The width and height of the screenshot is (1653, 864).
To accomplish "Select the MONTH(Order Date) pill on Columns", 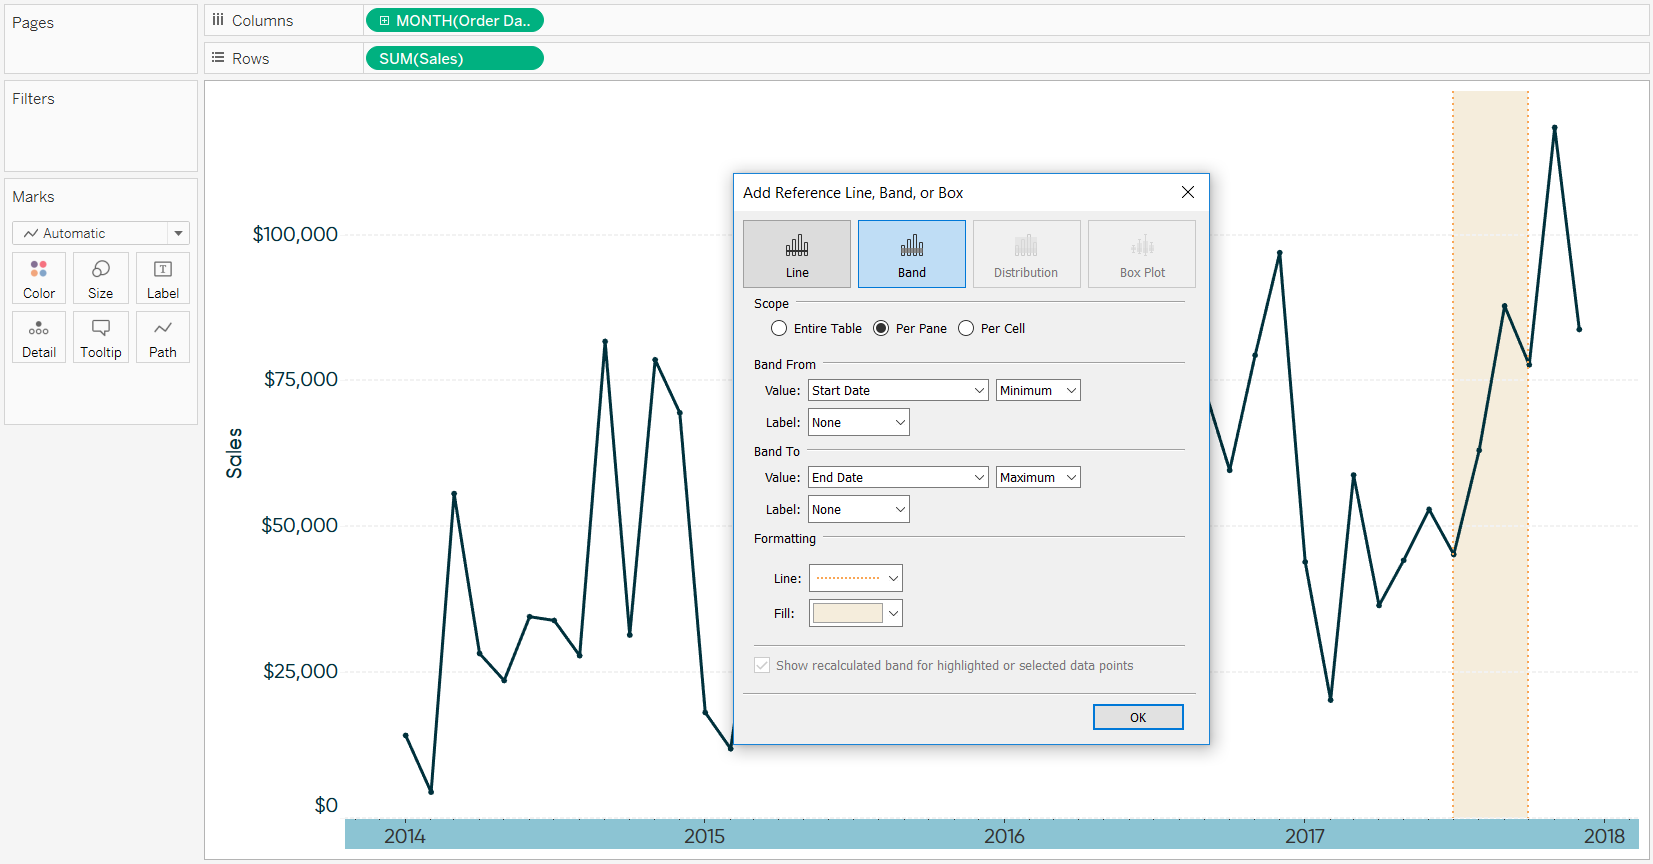I will (455, 20).
